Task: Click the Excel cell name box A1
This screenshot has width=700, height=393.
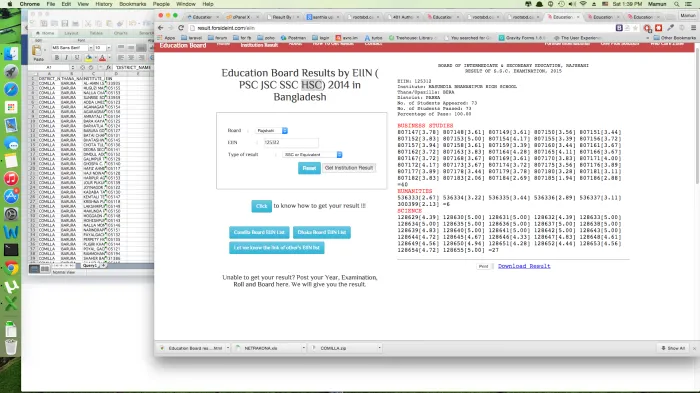Action: (x=49, y=67)
